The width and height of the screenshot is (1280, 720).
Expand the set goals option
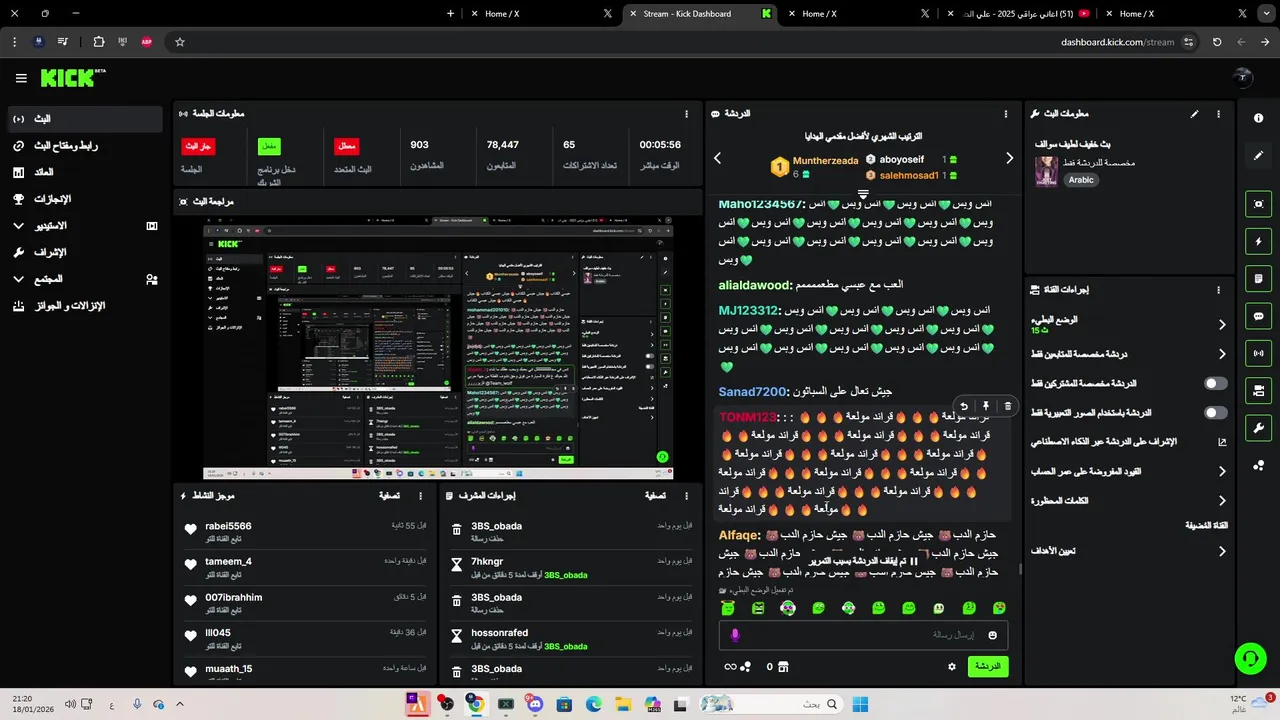tap(1222, 551)
